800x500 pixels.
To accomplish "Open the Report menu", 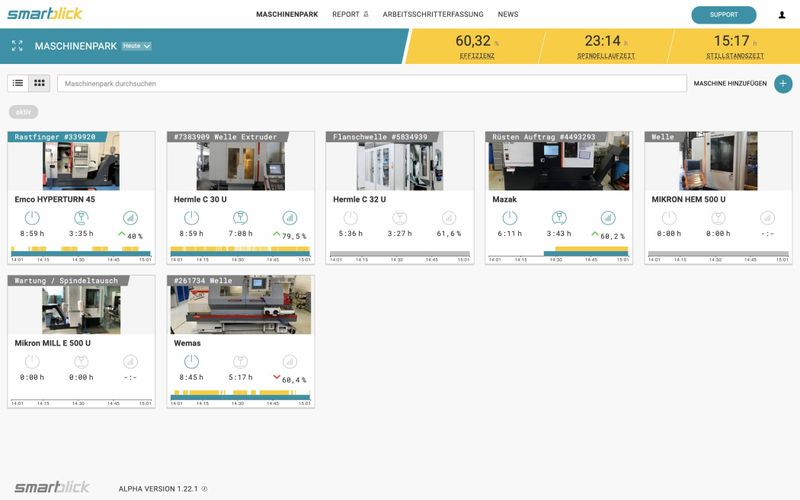I will click(350, 15).
